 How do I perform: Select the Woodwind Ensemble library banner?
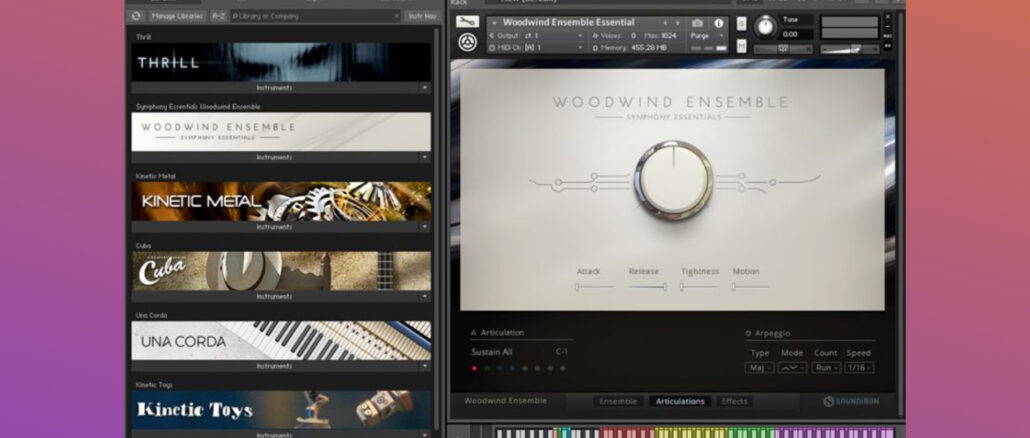[x=281, y=132]
